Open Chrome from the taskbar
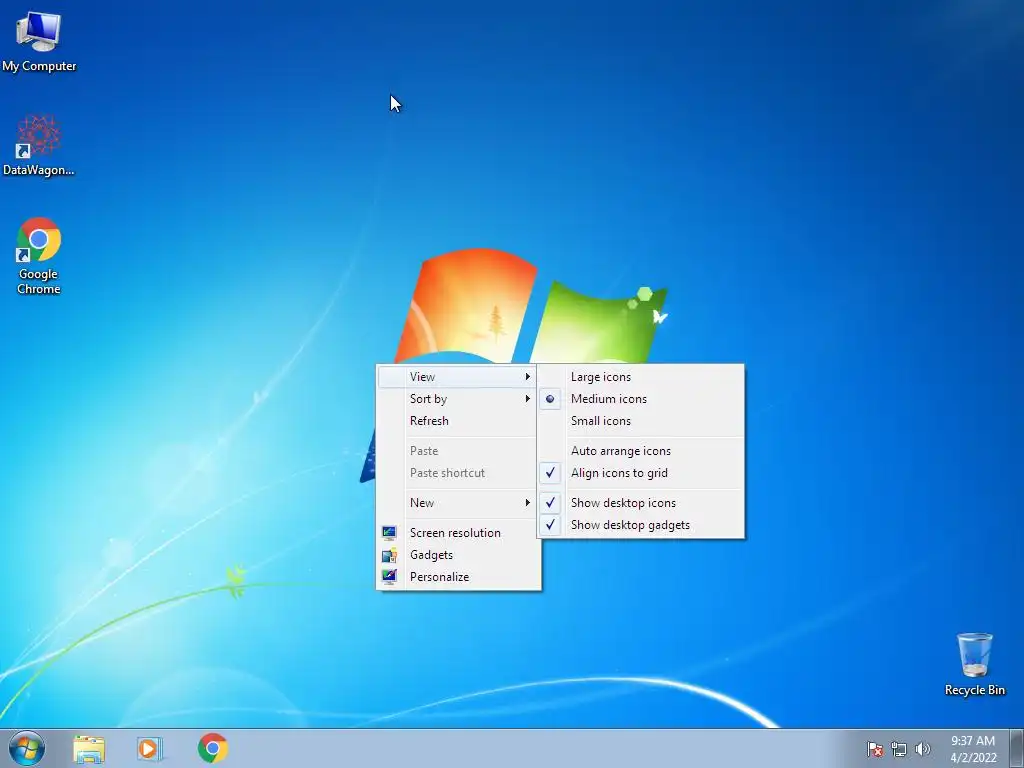The height and width of the screenshot is (768, 1024). 213,748
